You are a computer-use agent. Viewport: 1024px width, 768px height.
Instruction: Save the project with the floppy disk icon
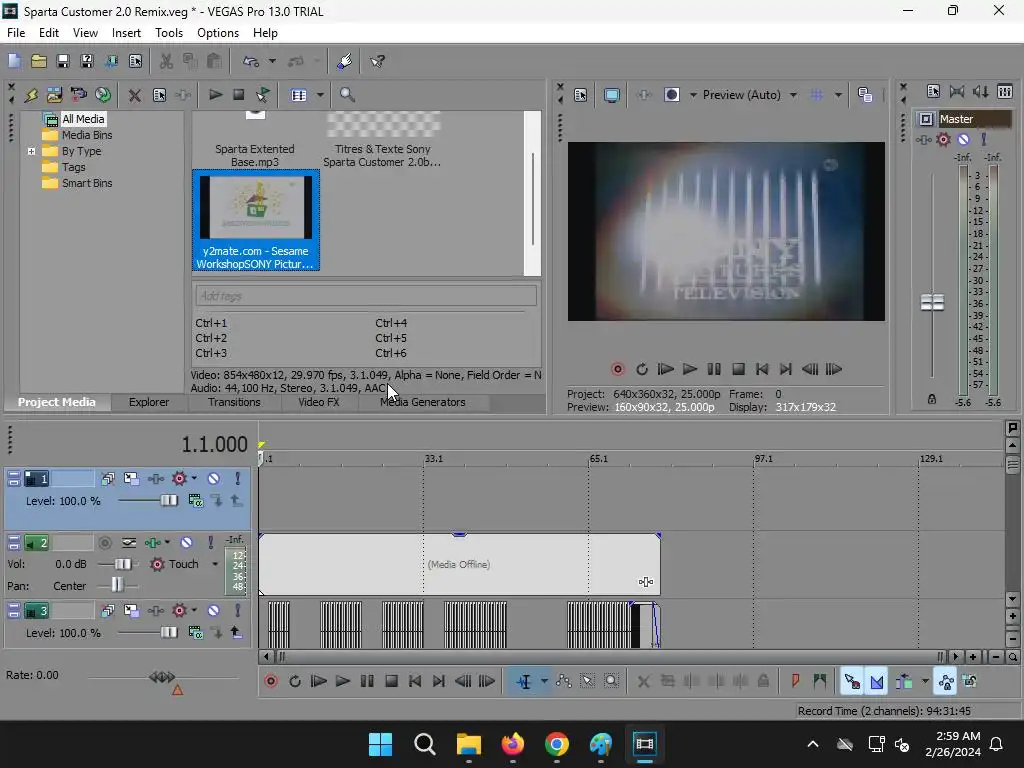(x=63, y=61)
